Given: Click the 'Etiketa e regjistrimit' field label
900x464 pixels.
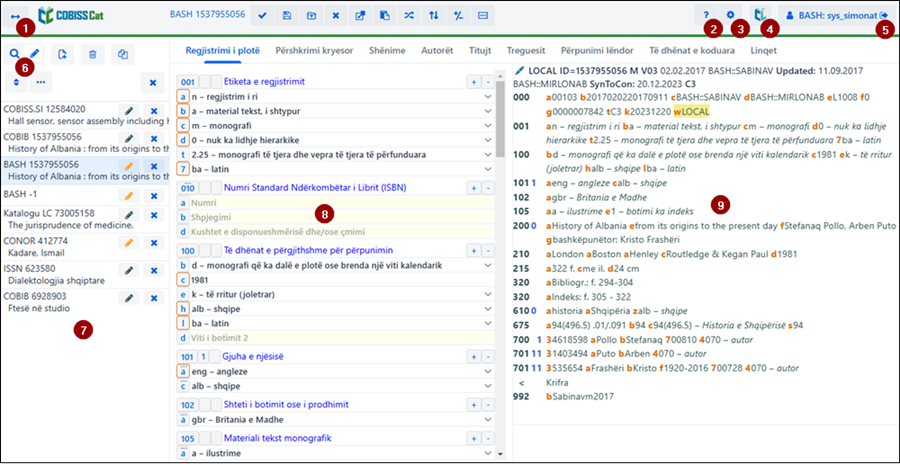Looking at the screenshot, I should click(x=264, y=82).
